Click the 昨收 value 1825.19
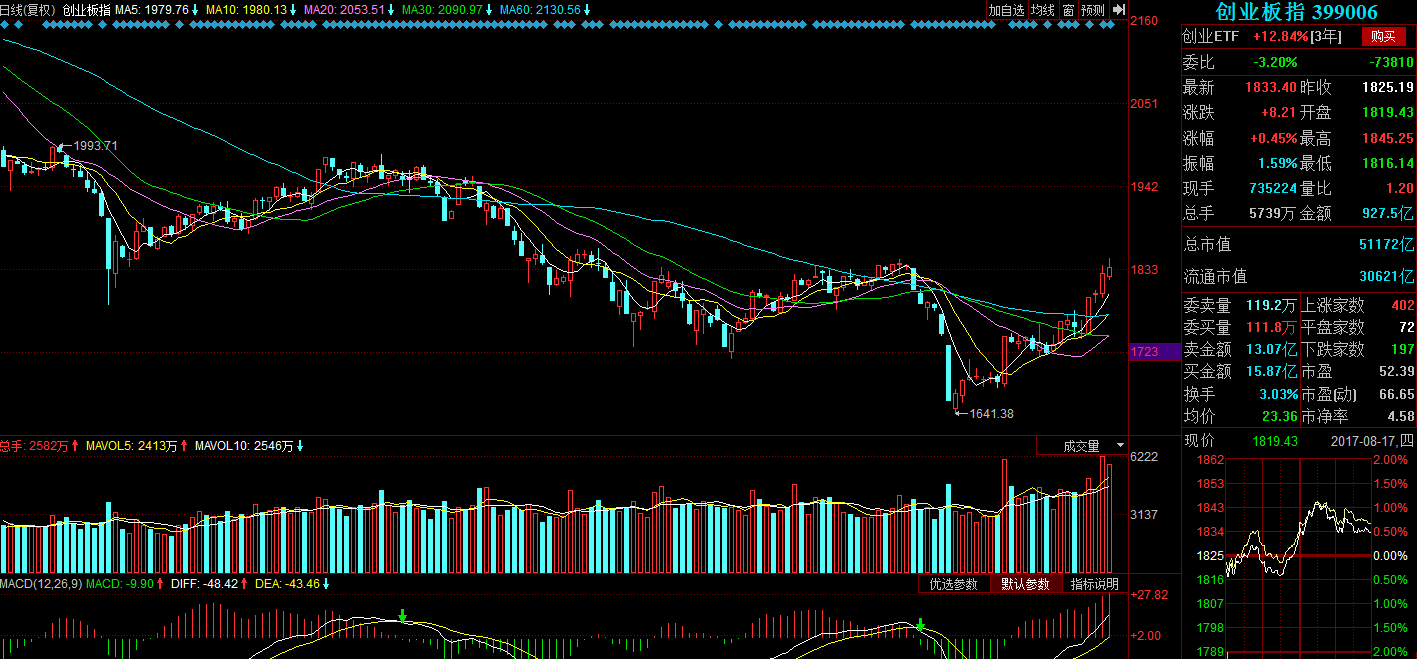1417x659 pixels. 1388,87
